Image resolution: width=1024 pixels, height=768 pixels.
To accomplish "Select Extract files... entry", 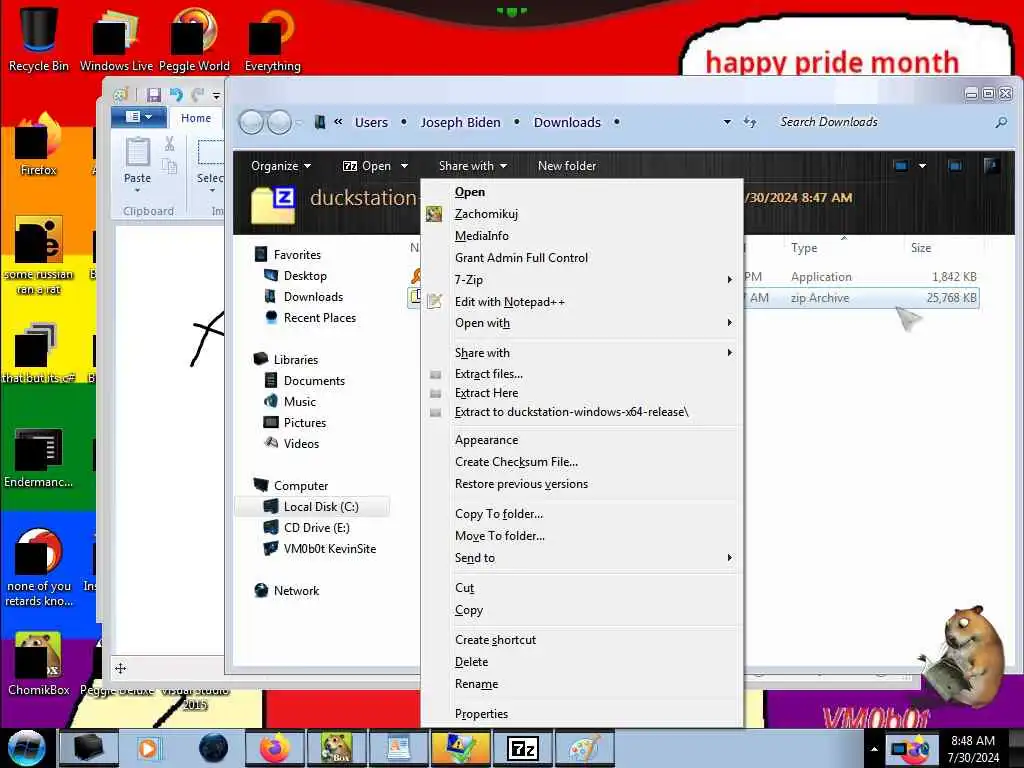I will tap(488, 374).
